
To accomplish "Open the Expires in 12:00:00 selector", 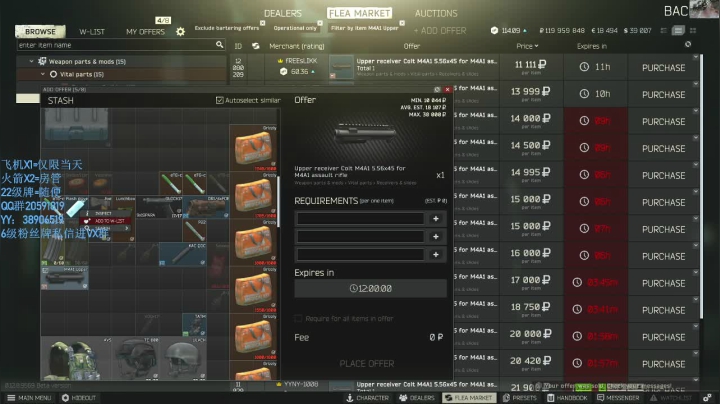I will pyautogui.click(x=370, y=288).
